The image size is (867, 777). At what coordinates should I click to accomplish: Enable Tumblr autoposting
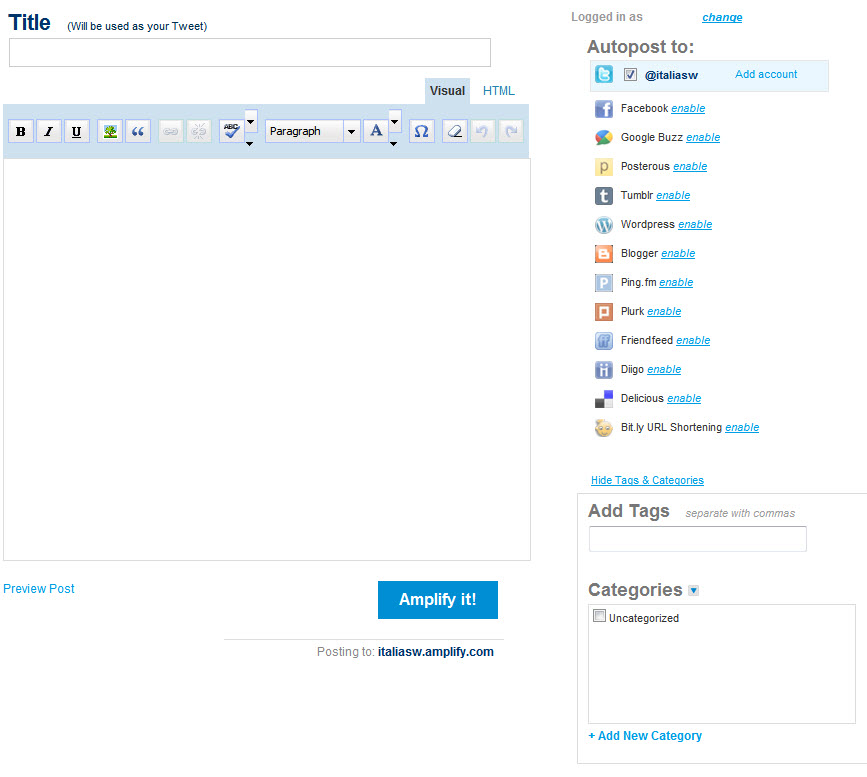pos(673,196)
